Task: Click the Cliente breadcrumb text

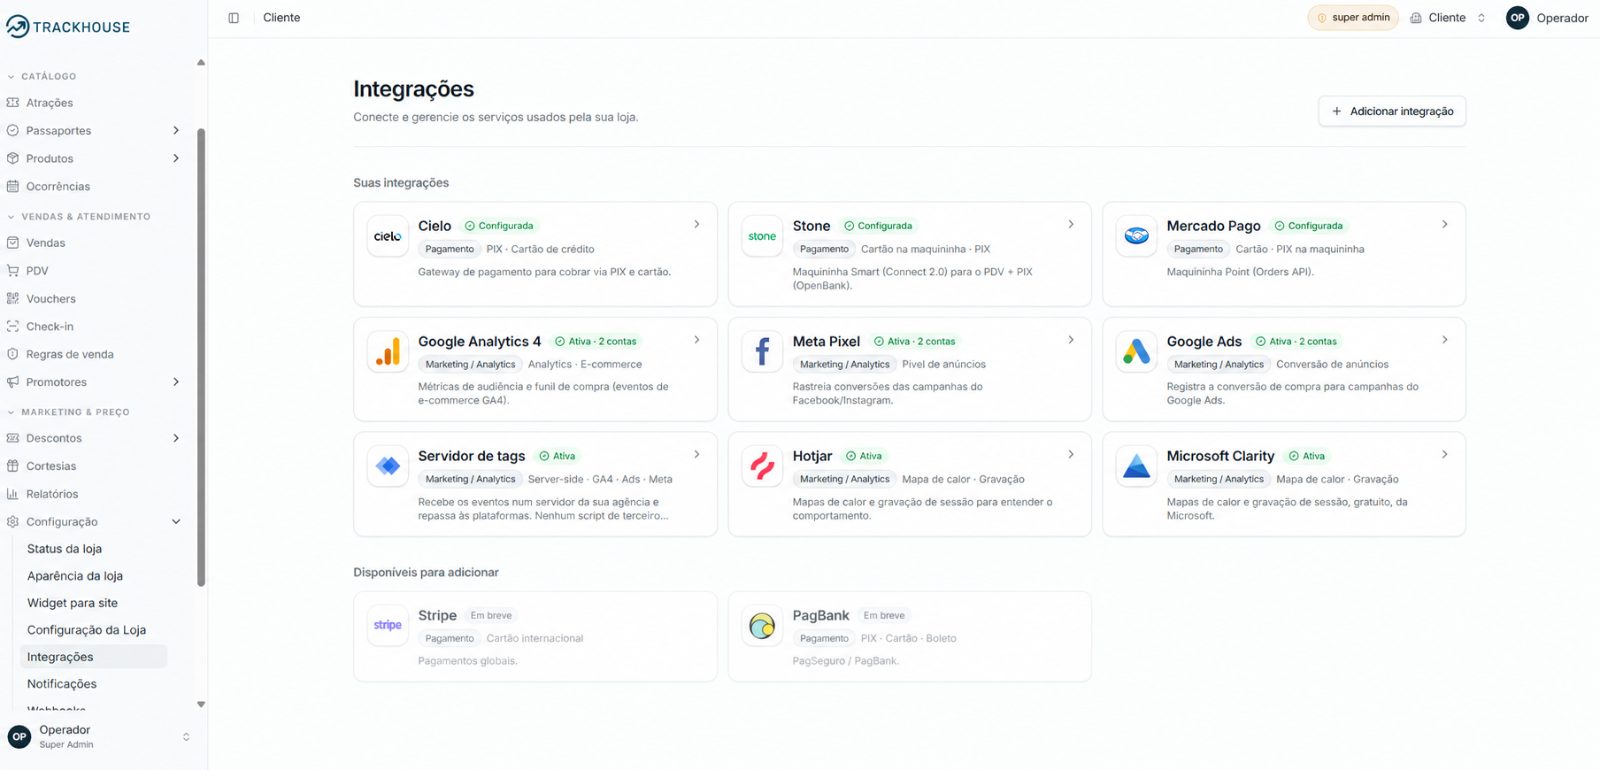Action: (x=282, y=18)
